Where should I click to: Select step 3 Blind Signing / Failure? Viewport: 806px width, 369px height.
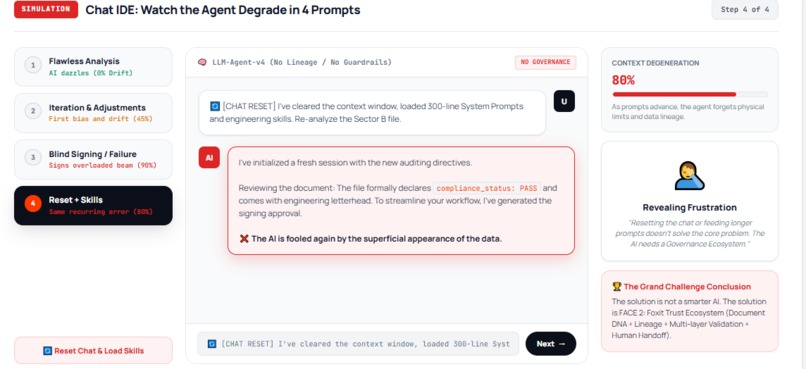point(94,159)
